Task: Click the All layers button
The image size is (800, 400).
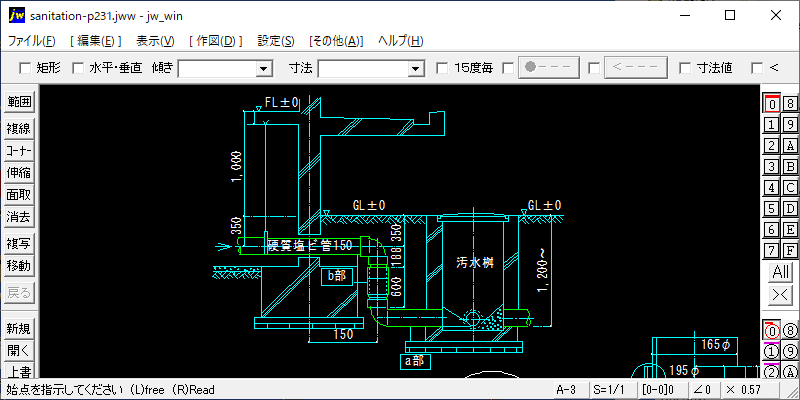Action: click(x=780, y=272)
